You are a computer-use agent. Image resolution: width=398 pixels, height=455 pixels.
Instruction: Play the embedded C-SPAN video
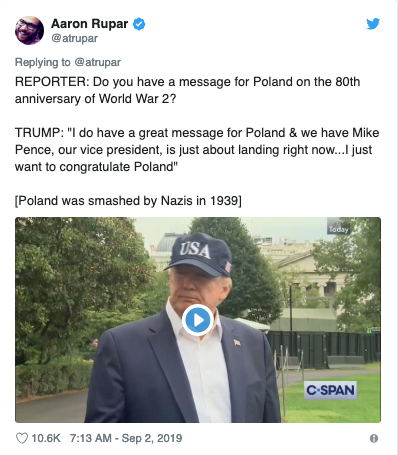198,320
